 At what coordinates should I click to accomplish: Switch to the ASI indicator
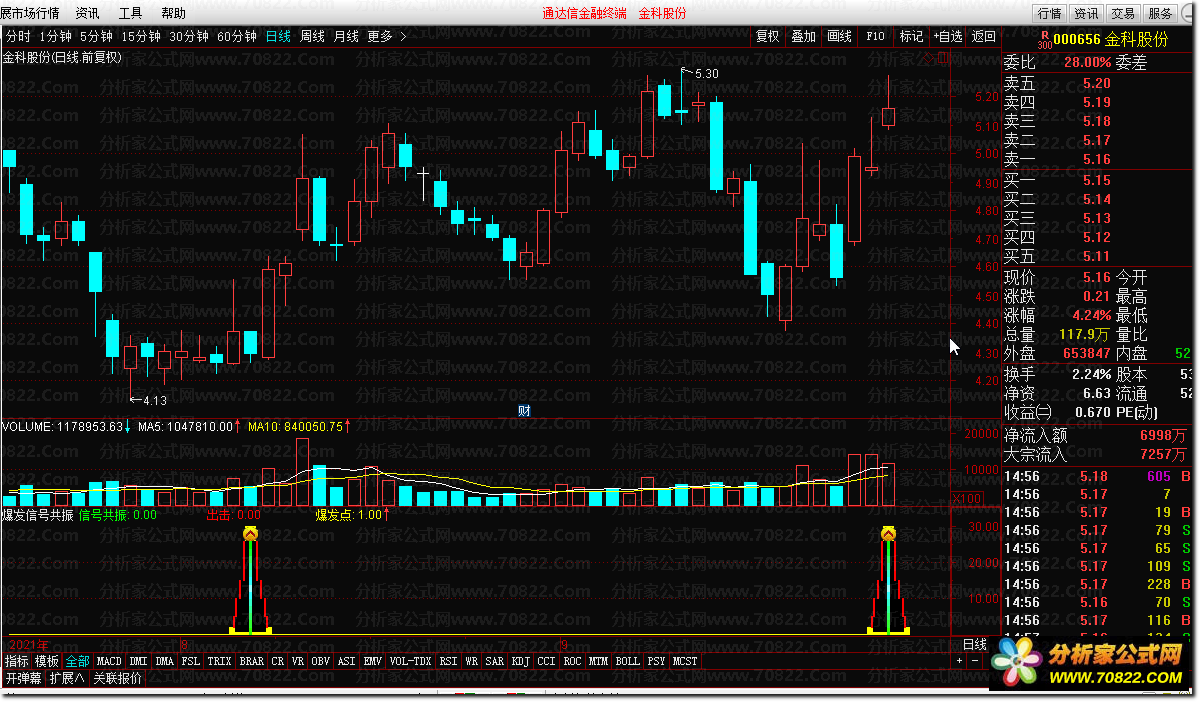click(x=347, y=662)
